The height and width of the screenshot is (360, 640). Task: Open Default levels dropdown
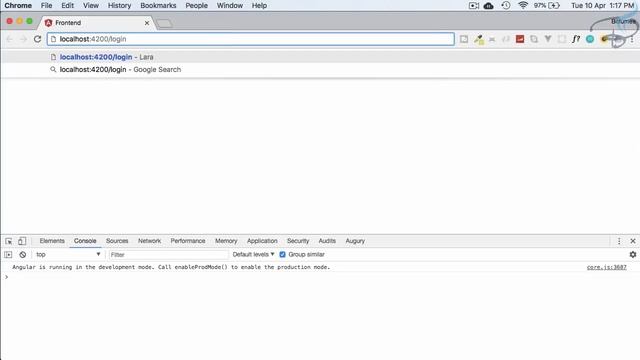point(253,254)
